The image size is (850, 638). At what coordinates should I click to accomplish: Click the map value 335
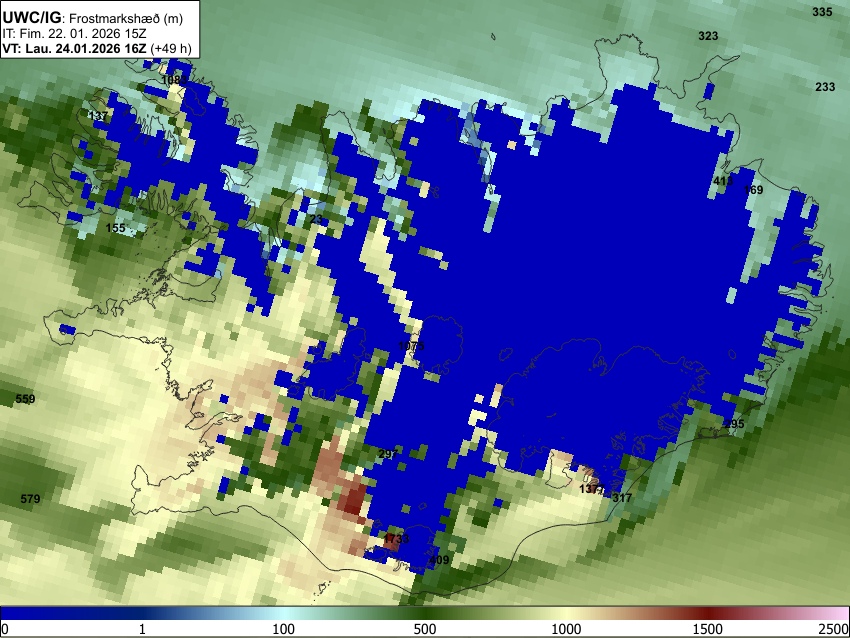pyautogui.click(x=822, y=12)
